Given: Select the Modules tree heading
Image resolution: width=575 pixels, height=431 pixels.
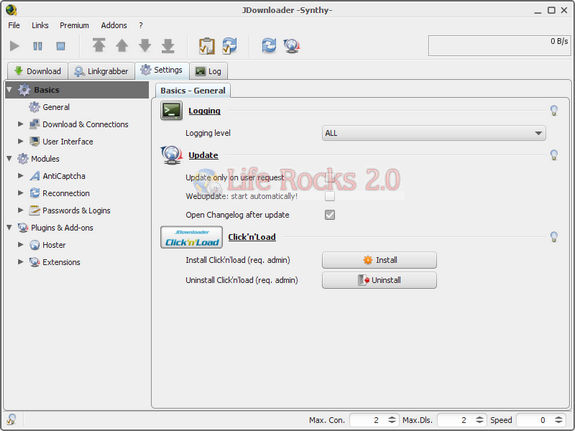Looking at the screenshot, I should (x=38, y=159).
